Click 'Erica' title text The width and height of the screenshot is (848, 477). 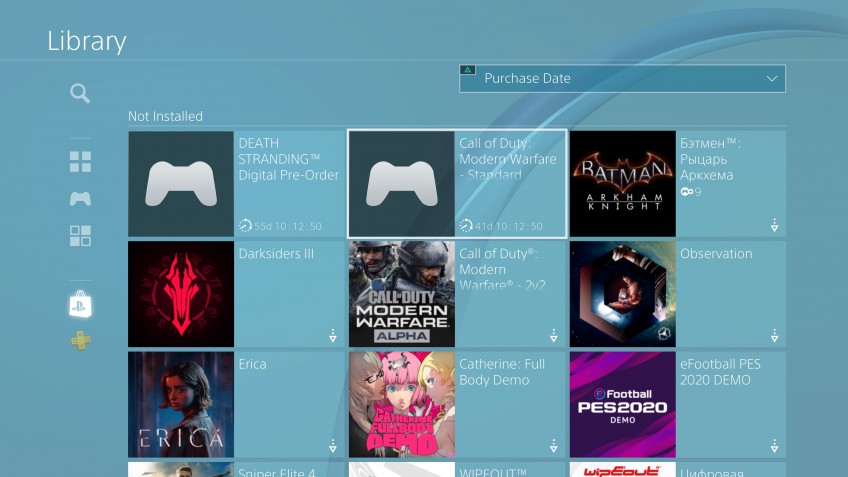(x=253, y=364)
